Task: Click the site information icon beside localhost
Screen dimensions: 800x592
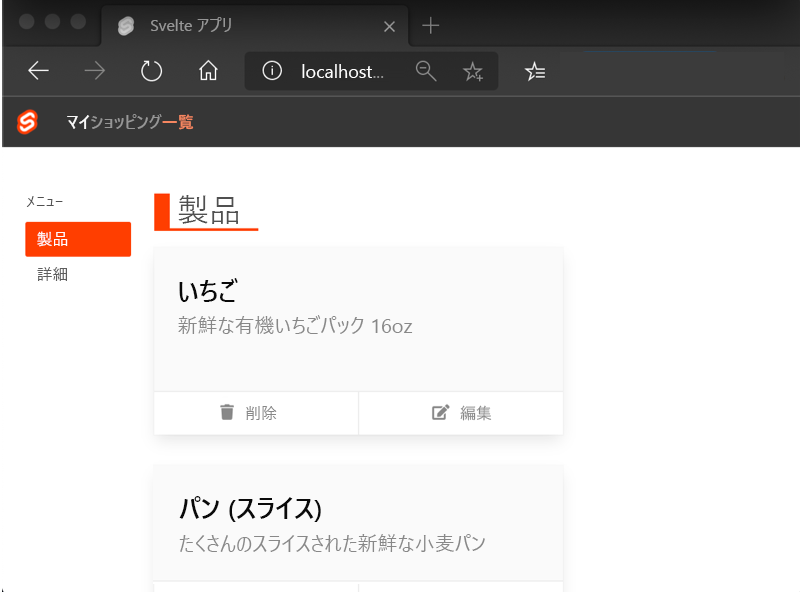Action: coord(272,71)
